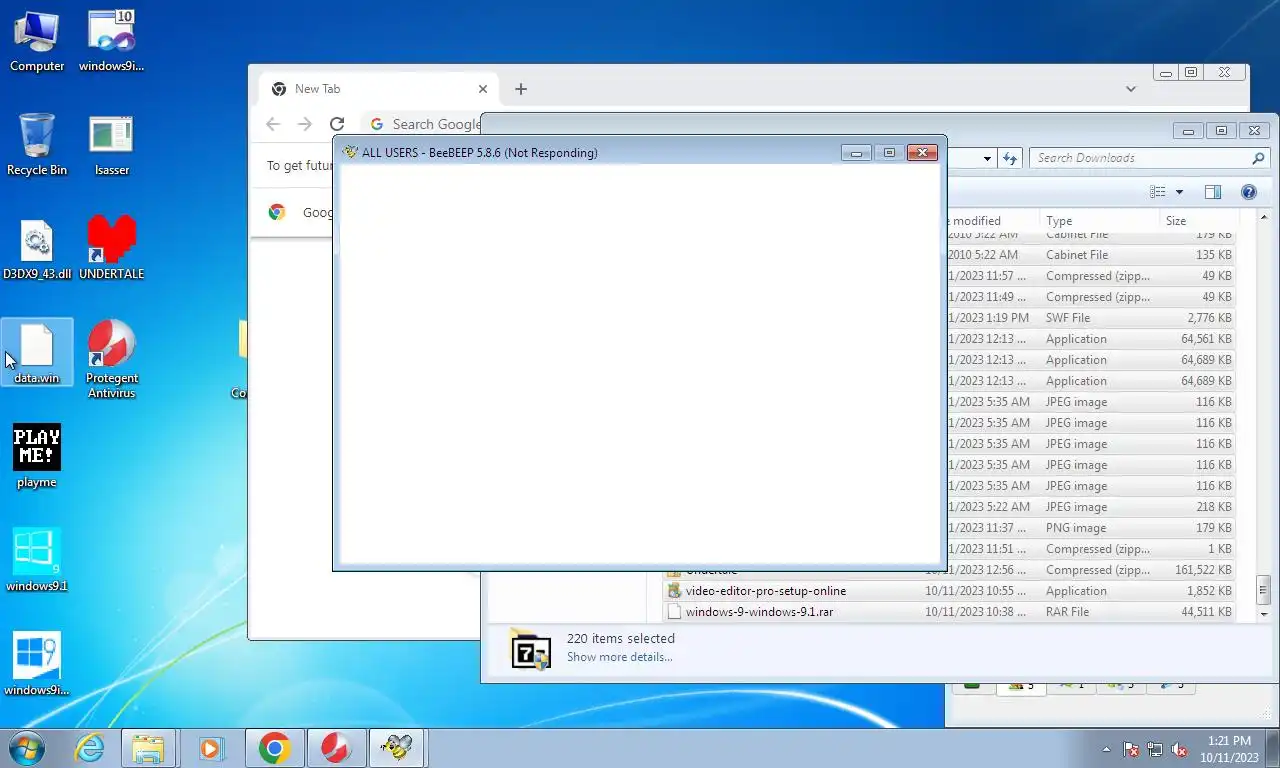1280x768 pixels.
Task: Select the bottom windows9i desktop icon
Action: [37, 665]
